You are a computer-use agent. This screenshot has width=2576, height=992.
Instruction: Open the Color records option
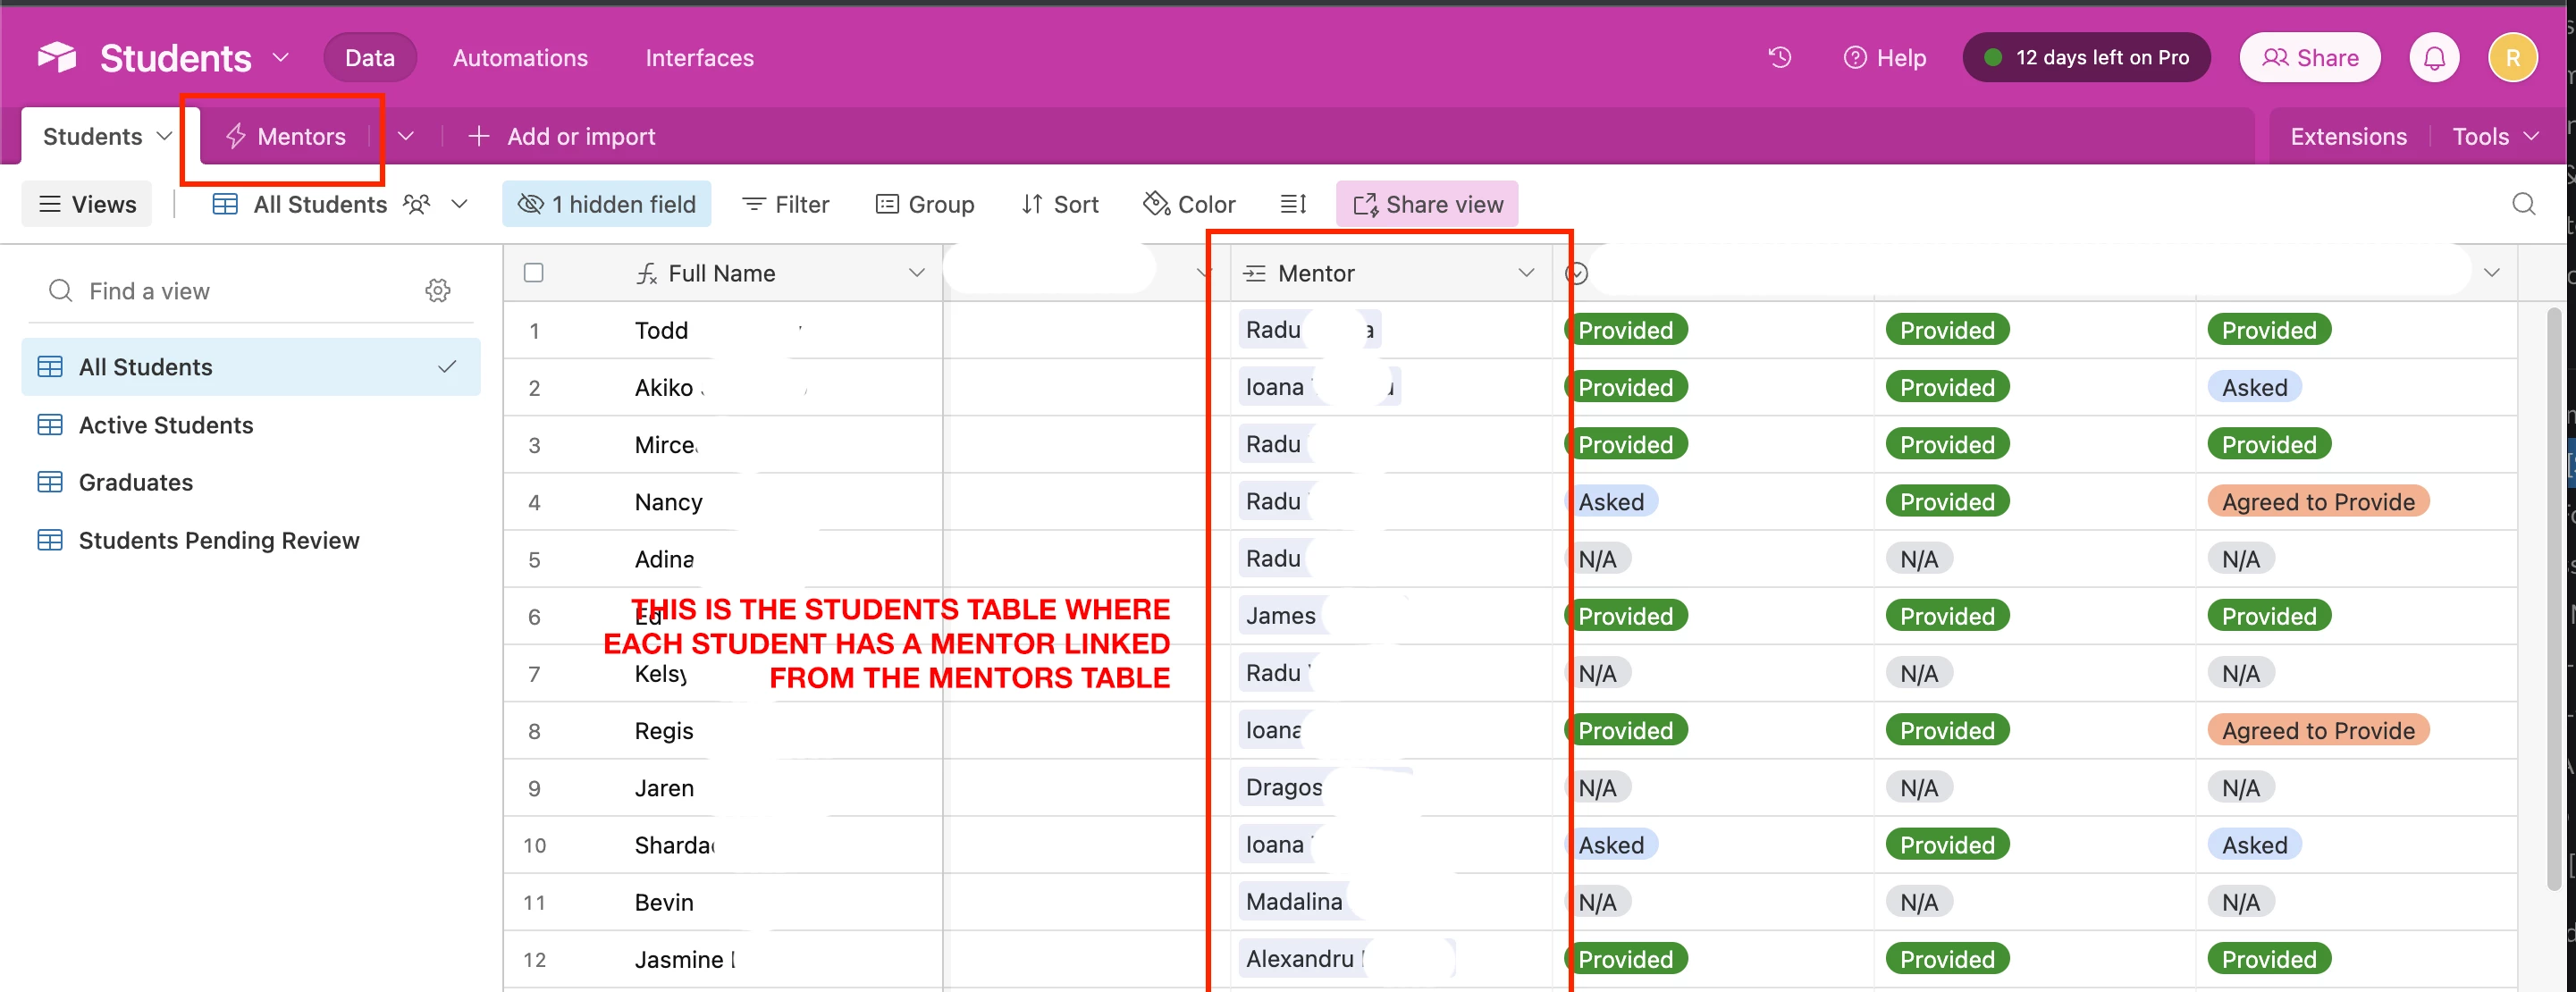1189,204
